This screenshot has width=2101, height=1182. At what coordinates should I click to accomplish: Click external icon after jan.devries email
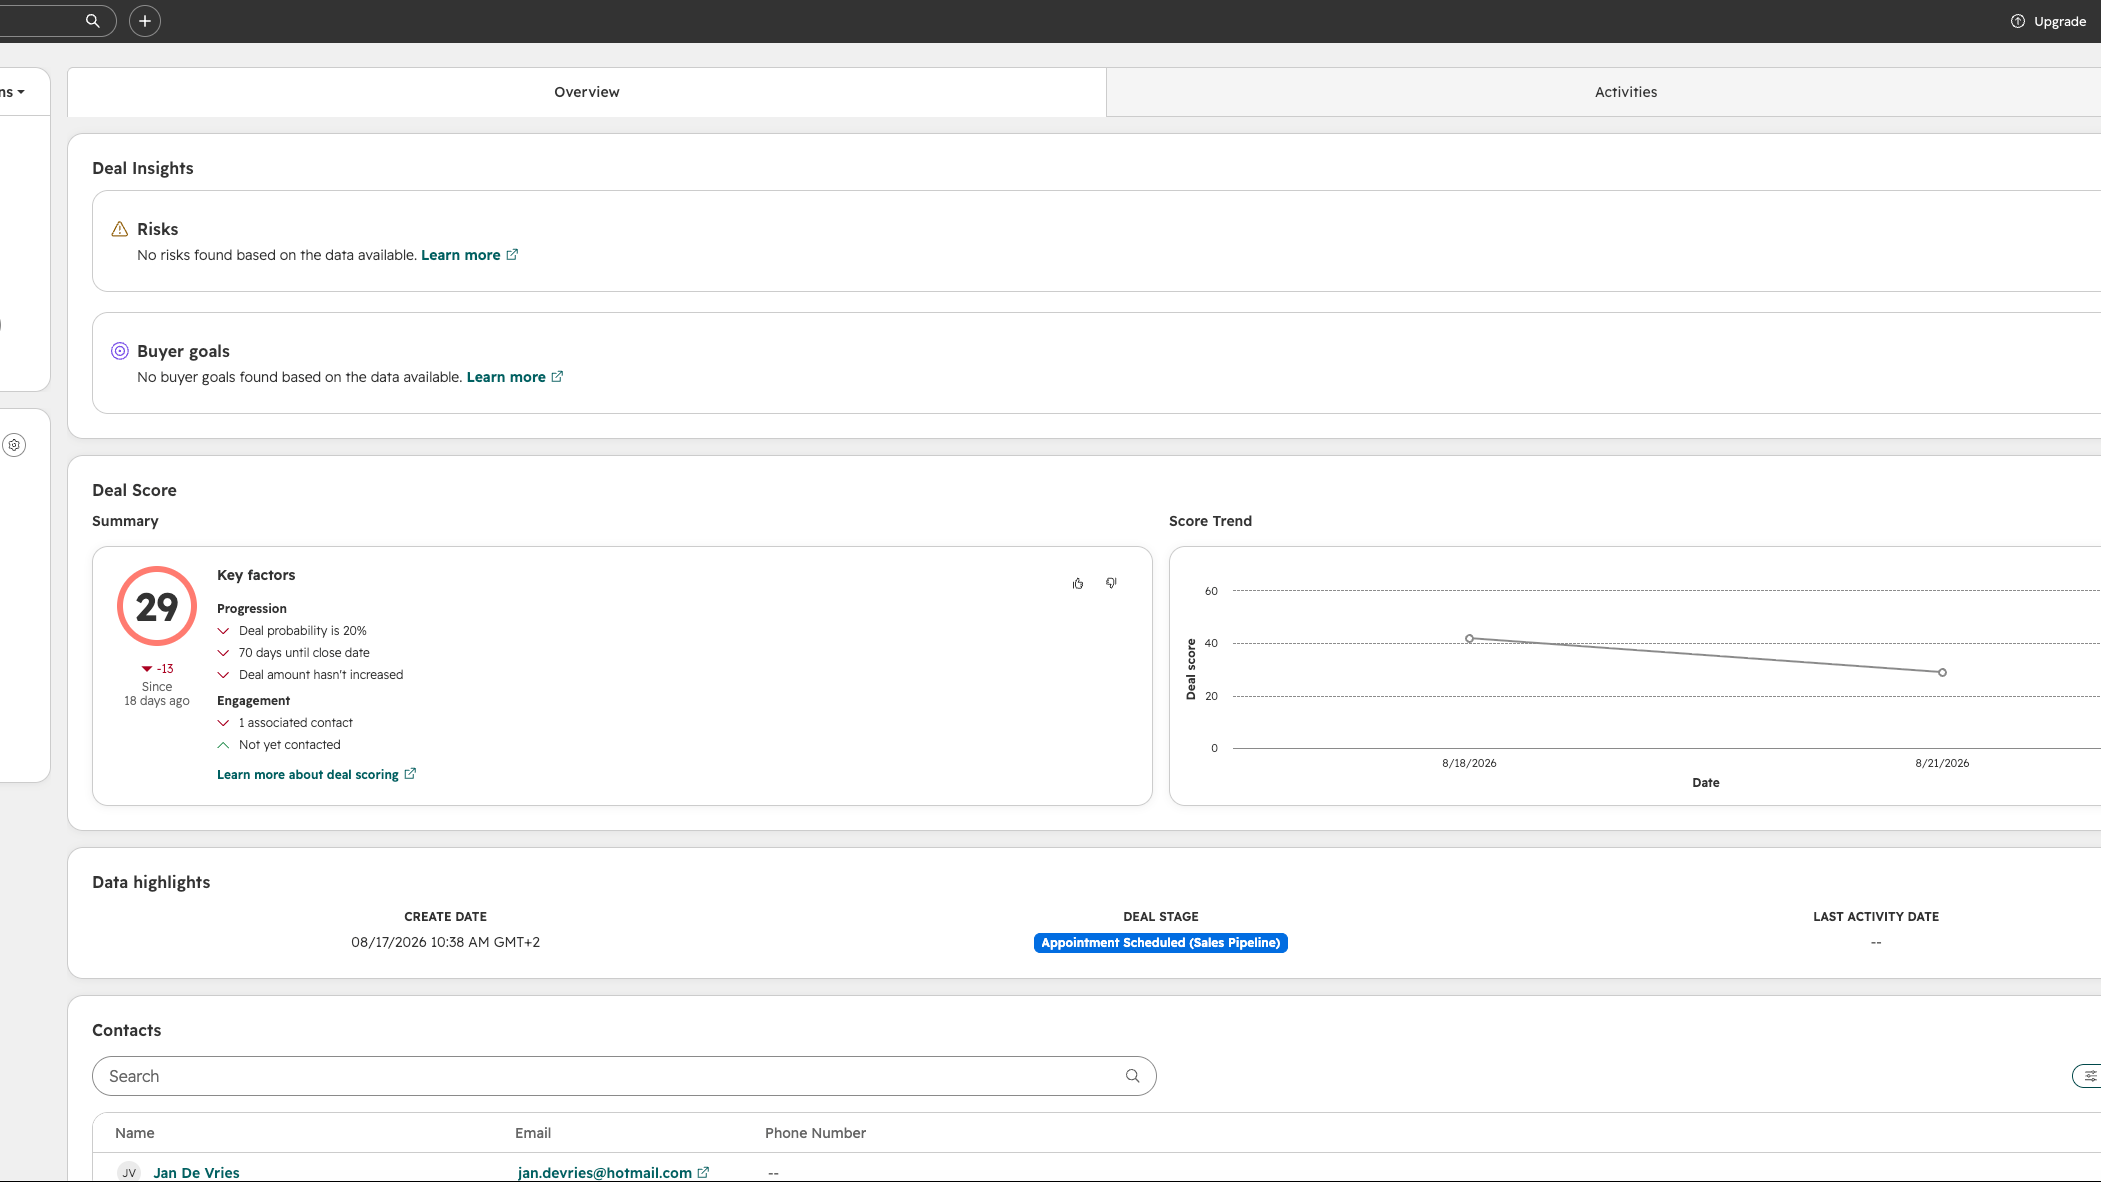703,1173
